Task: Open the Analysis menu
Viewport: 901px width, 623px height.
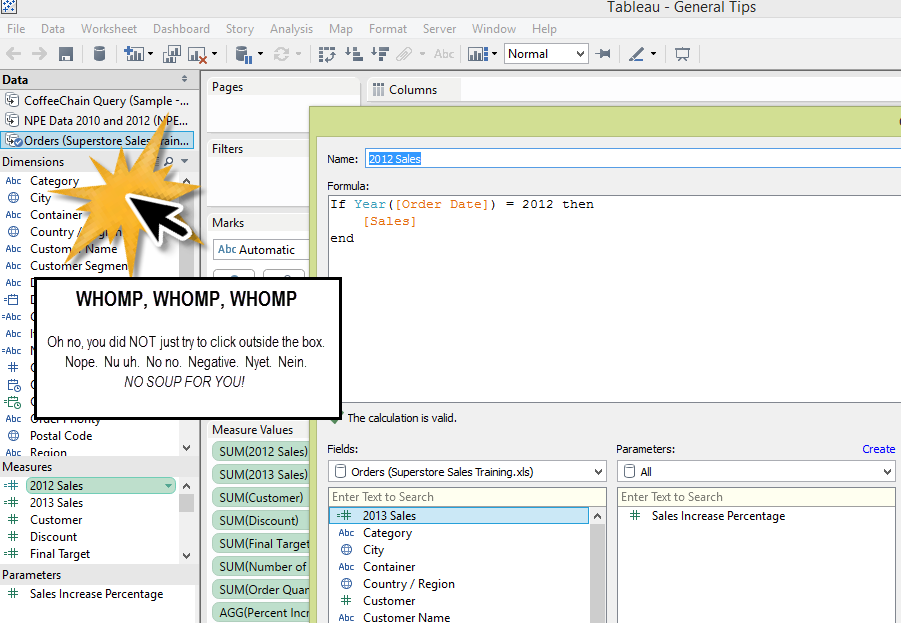Action: (291, 29)
